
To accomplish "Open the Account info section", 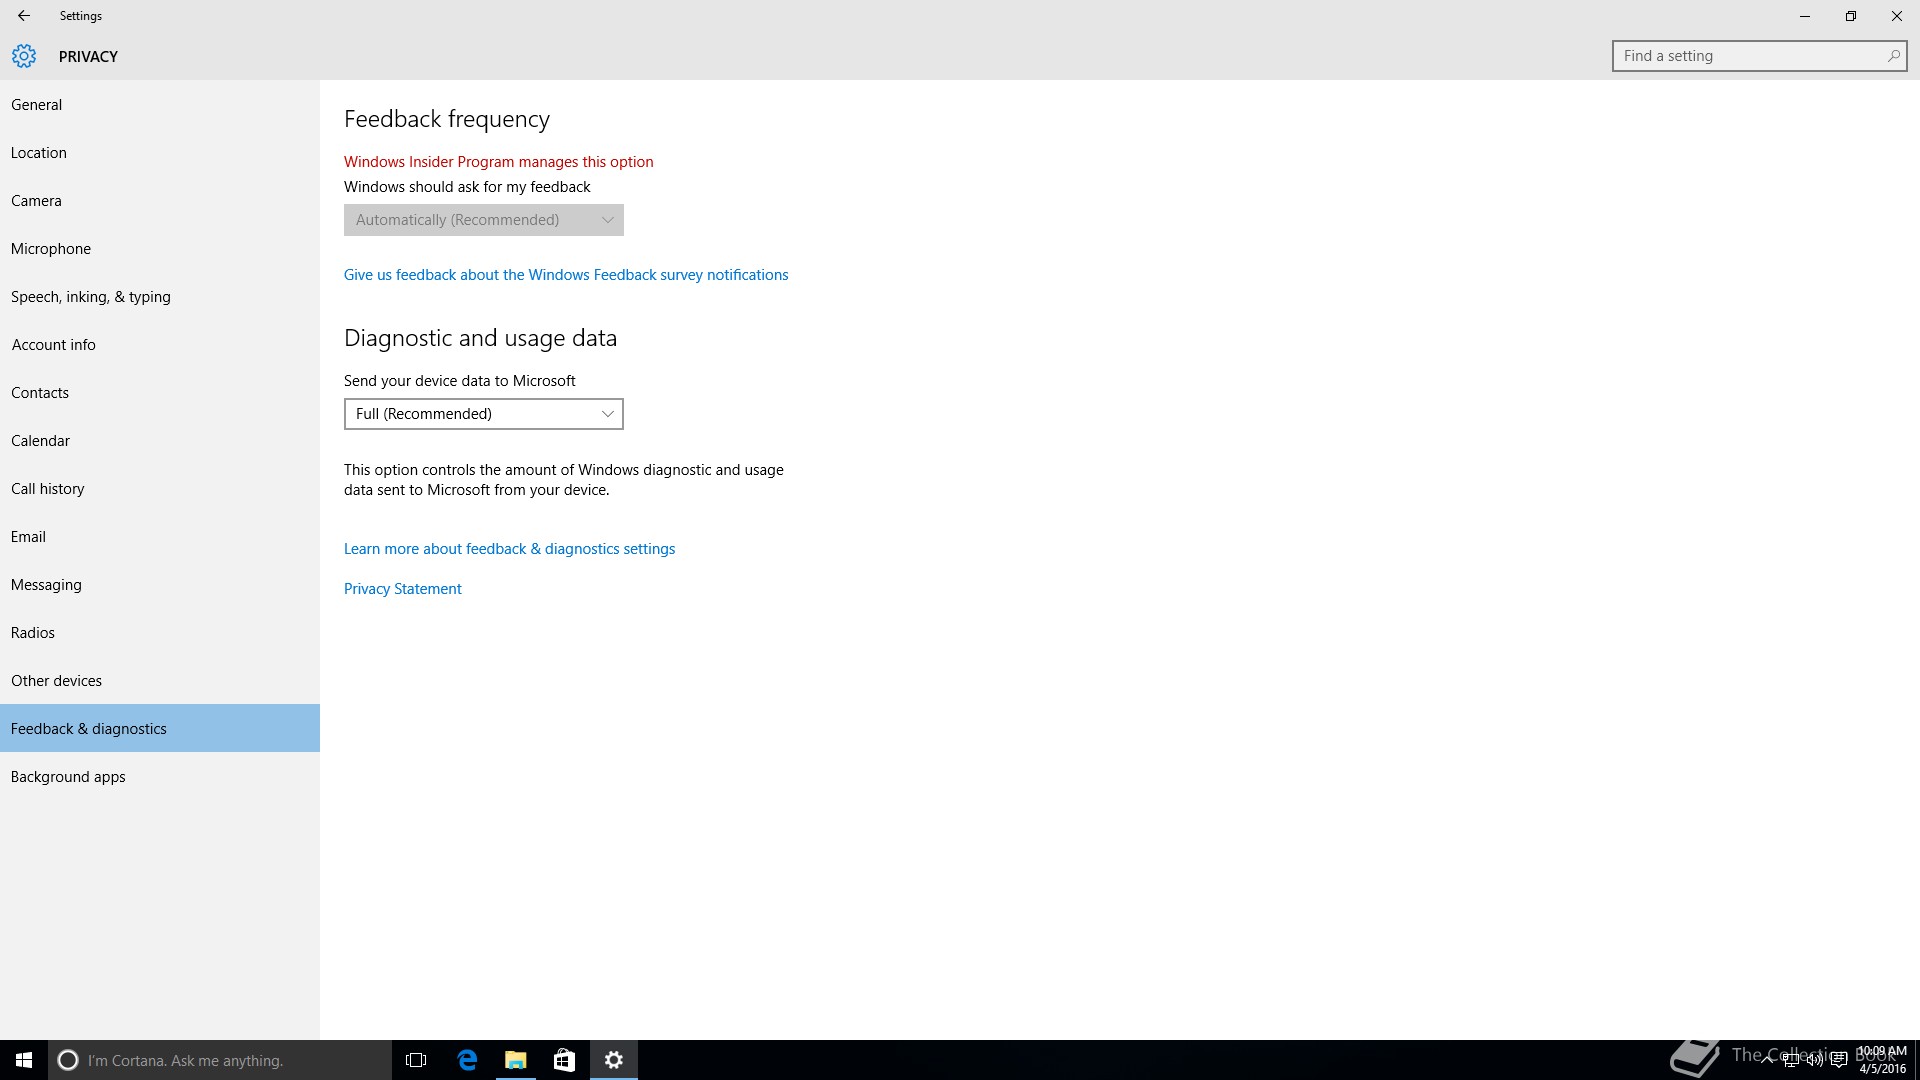I will (x=160, y=345).
